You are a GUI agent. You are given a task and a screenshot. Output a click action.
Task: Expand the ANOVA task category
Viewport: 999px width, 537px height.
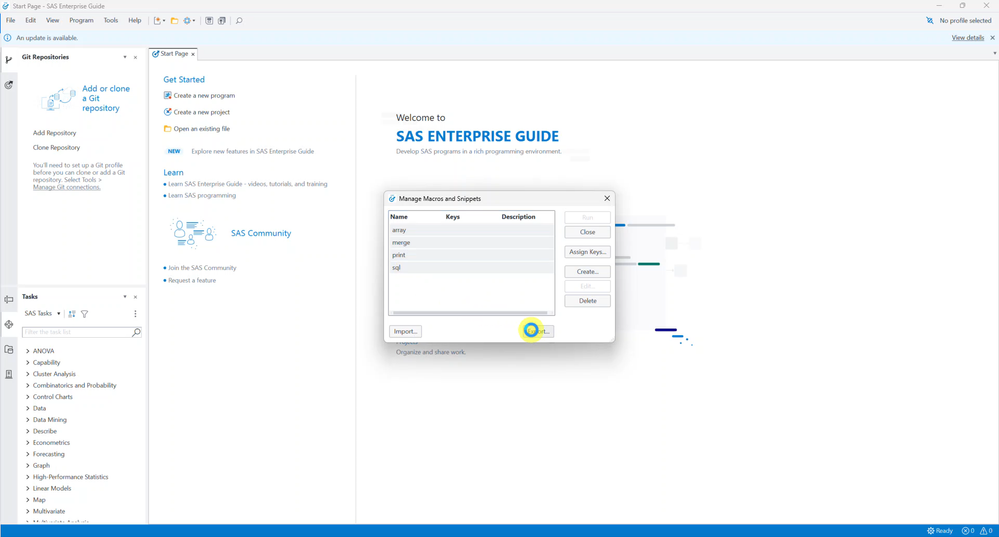point(27,351)
